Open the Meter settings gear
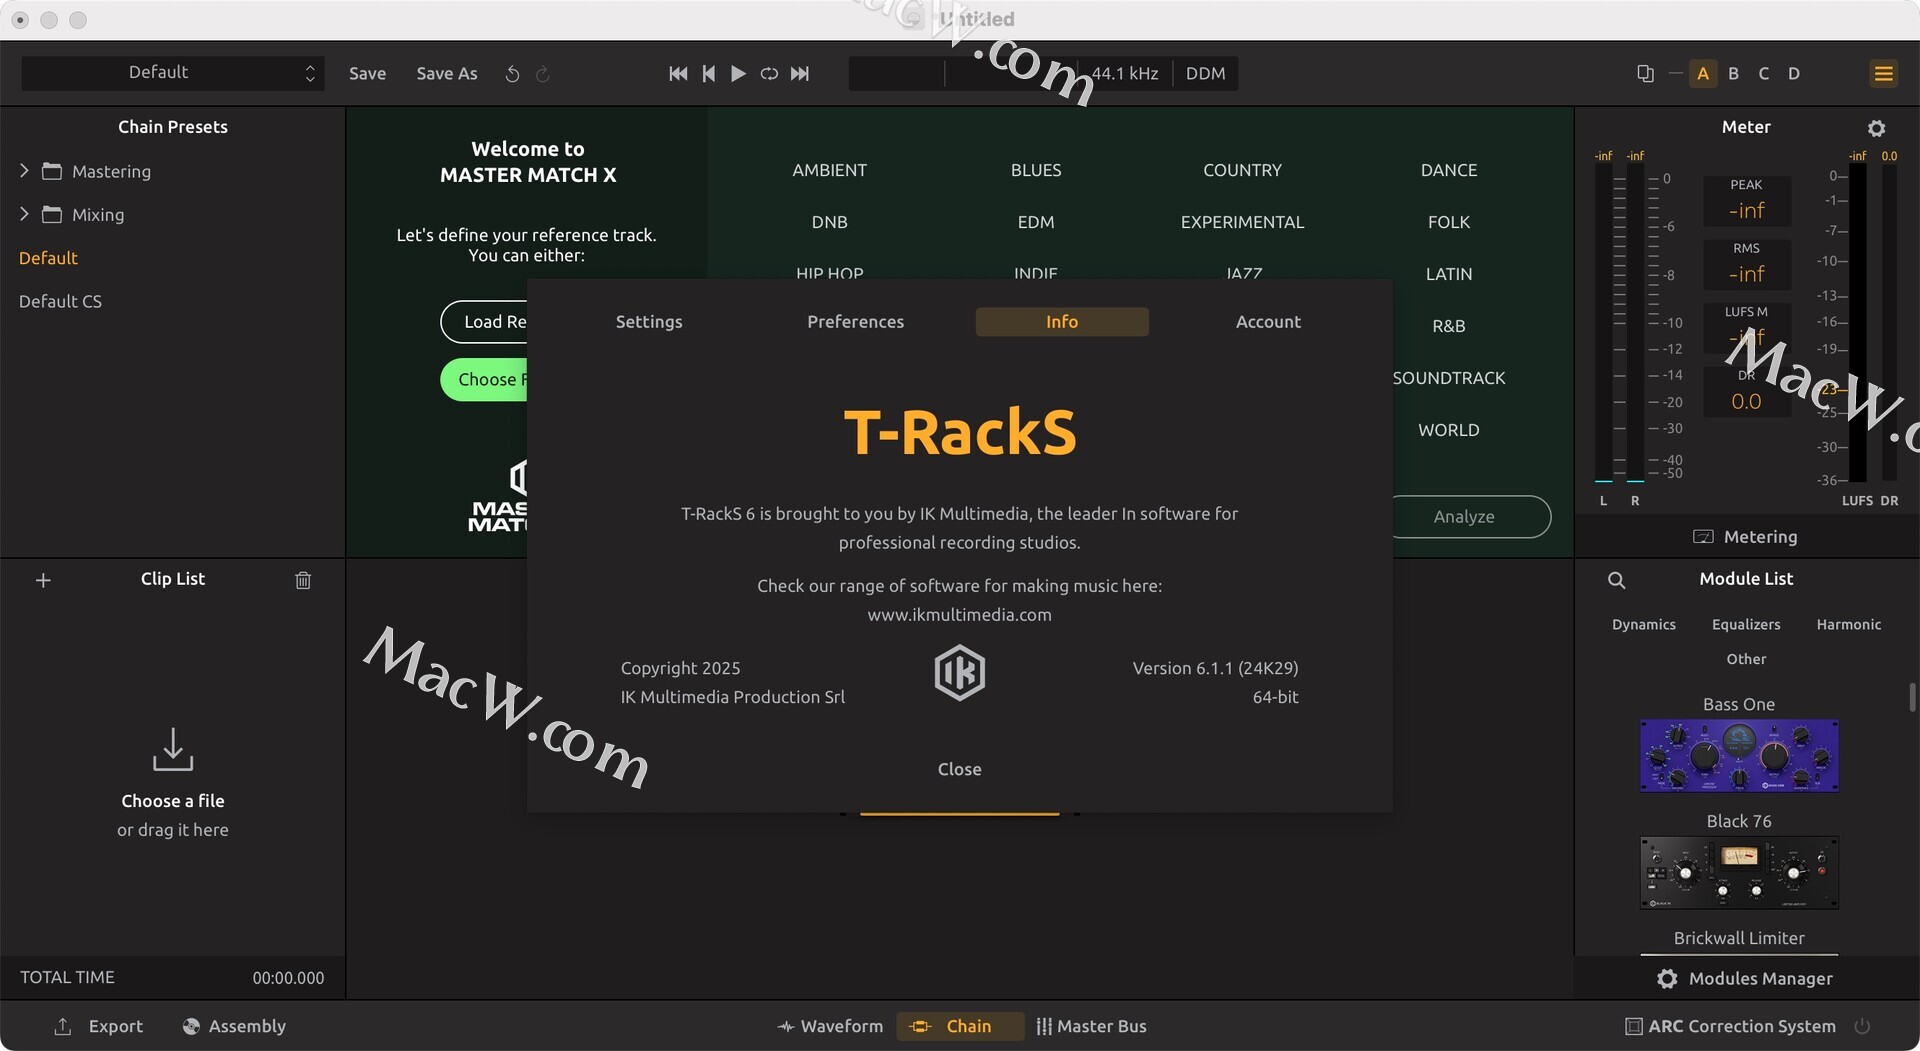The image size is (1920, 1051). tap(1876, 128)
